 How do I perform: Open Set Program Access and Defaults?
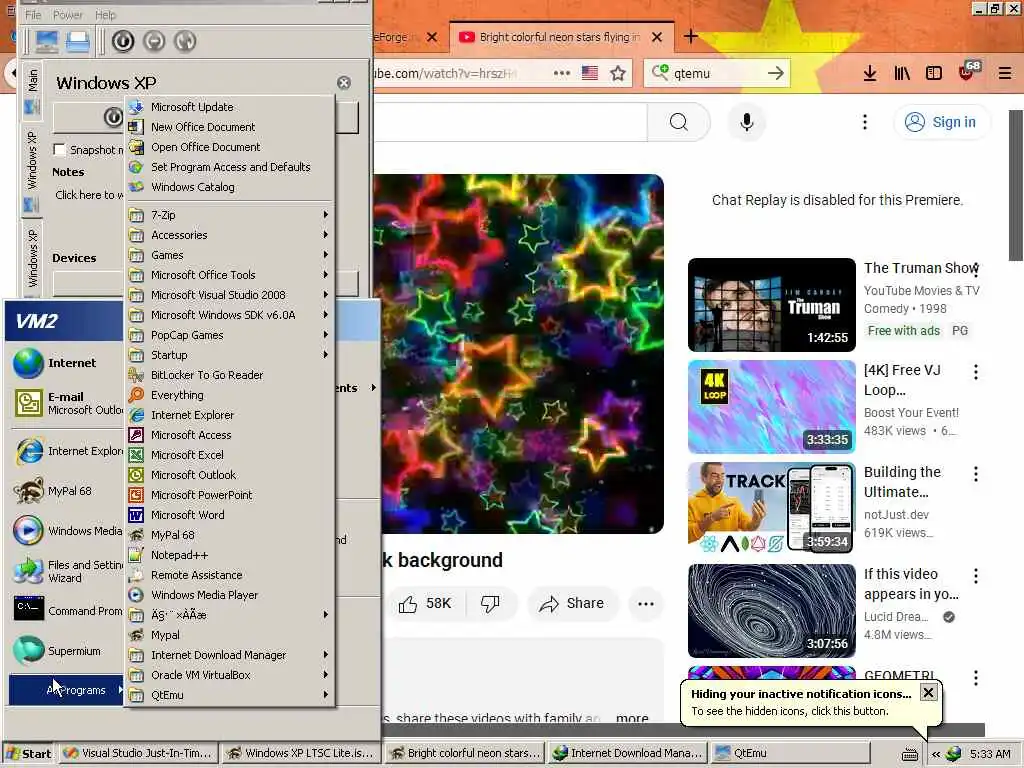(x=229, y=167)
